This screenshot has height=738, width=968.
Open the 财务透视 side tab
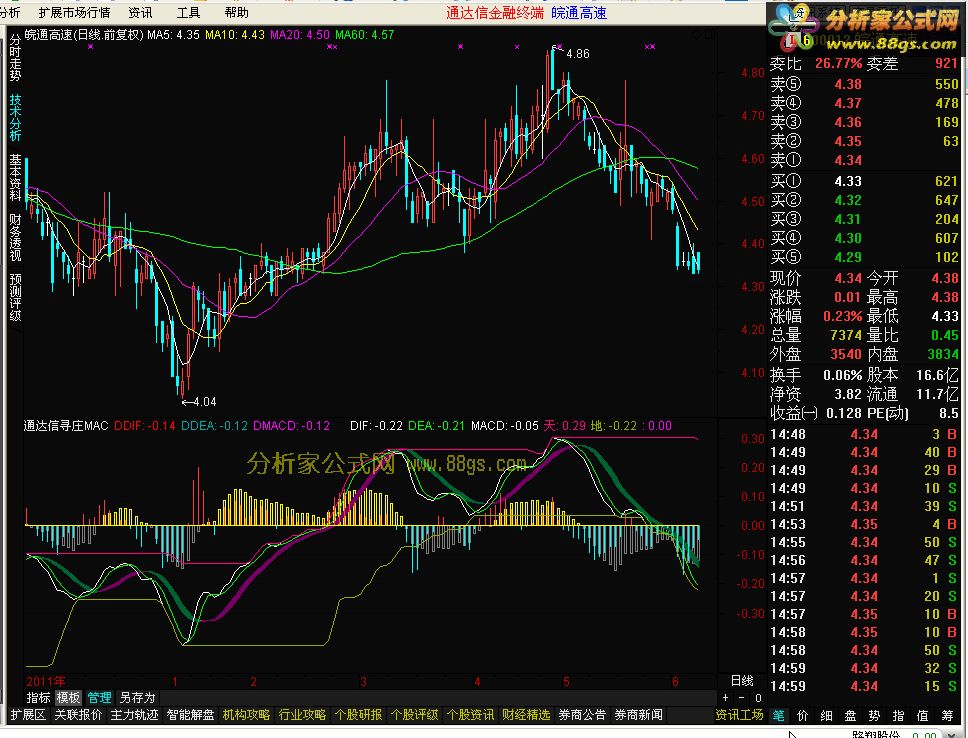(15, 238)
